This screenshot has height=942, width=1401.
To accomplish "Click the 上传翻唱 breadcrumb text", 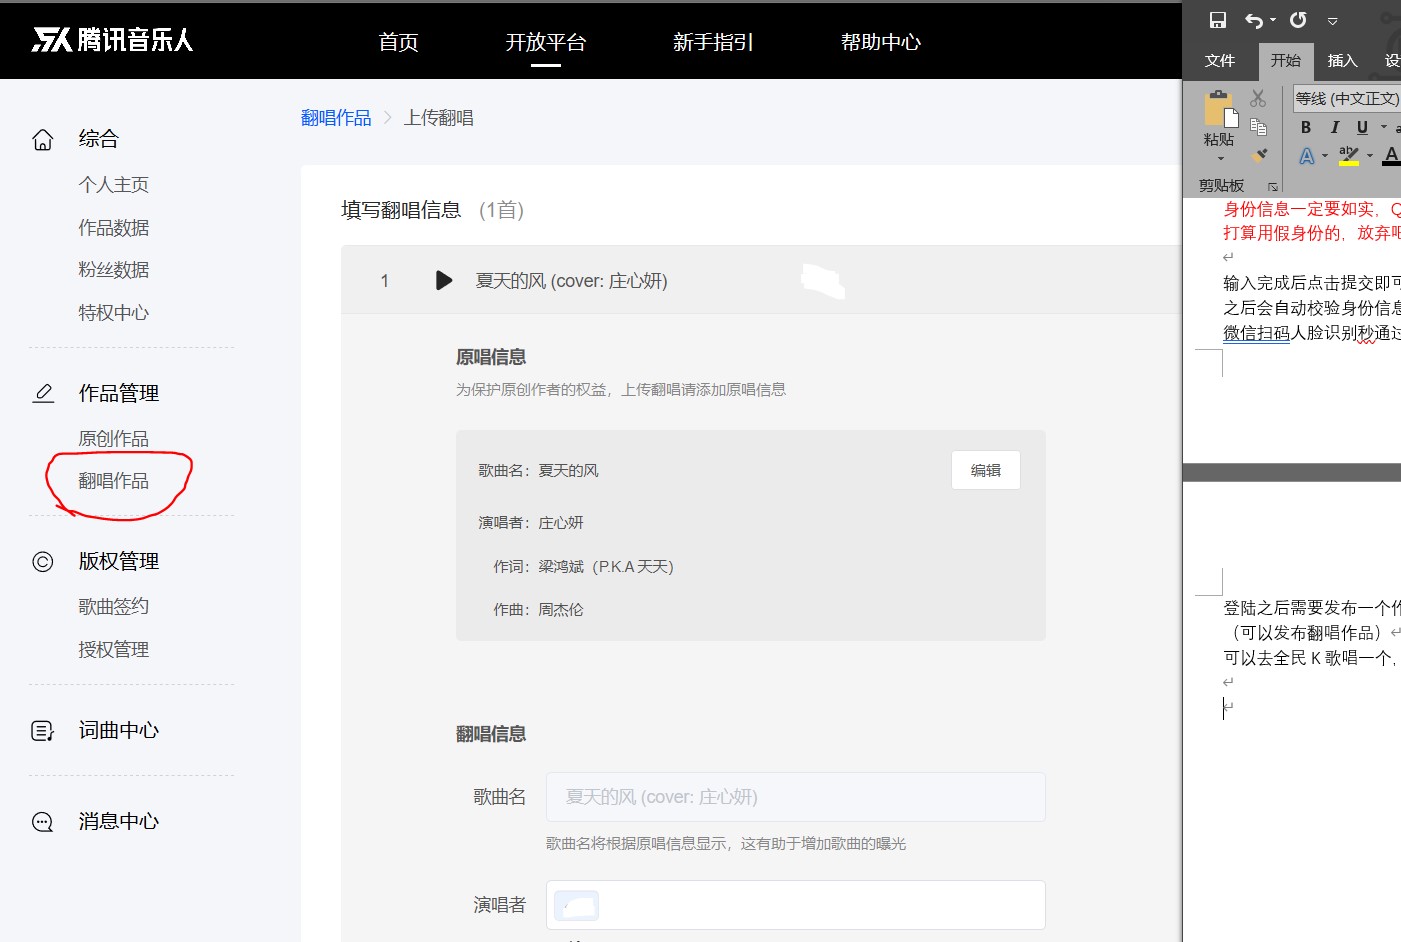I will pyautogui.click(x=439, y=118).
